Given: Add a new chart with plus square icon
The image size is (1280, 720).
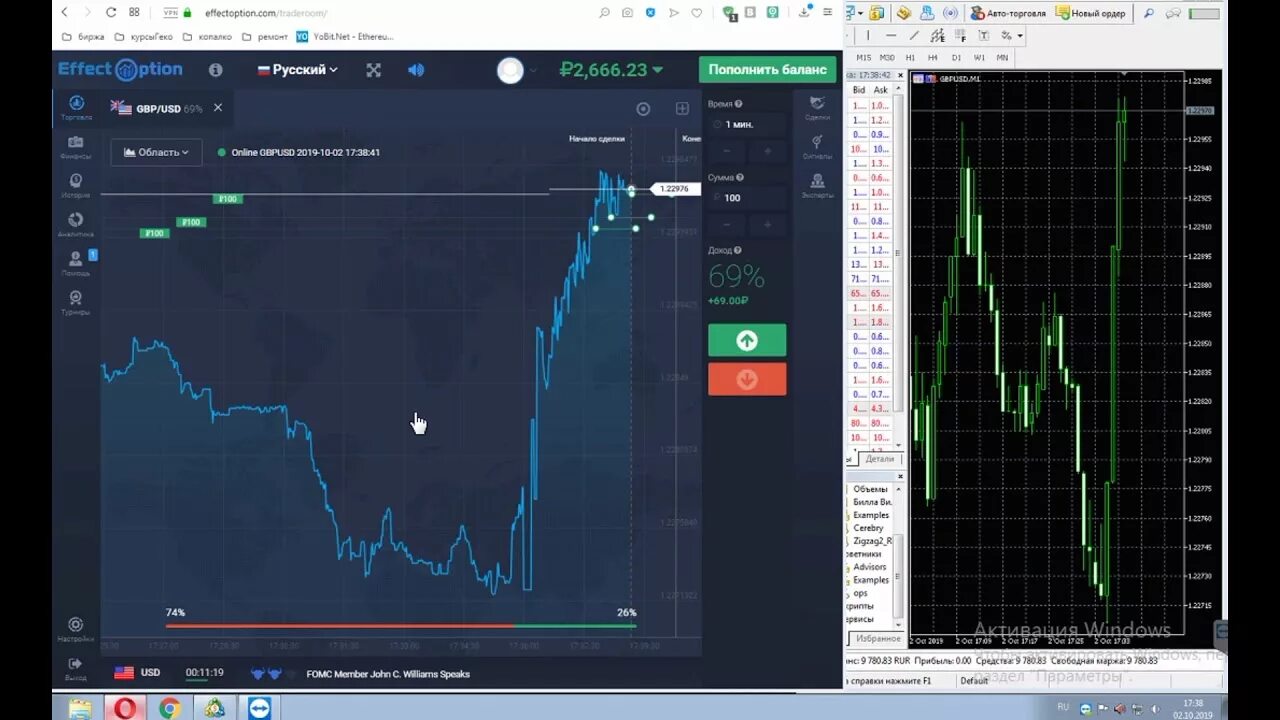Looking at the screenshot, I should click(682, 109).
